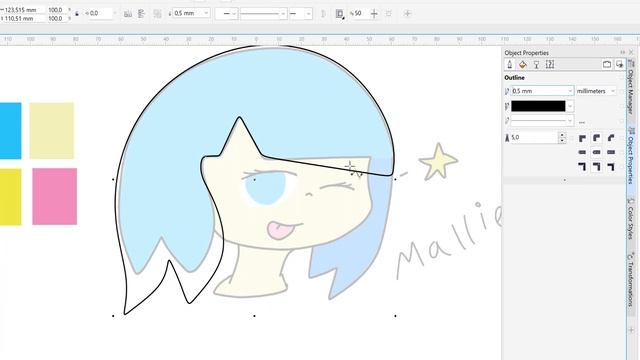Click the pale yellow color rectangle on canvas

tap(52, 131)
